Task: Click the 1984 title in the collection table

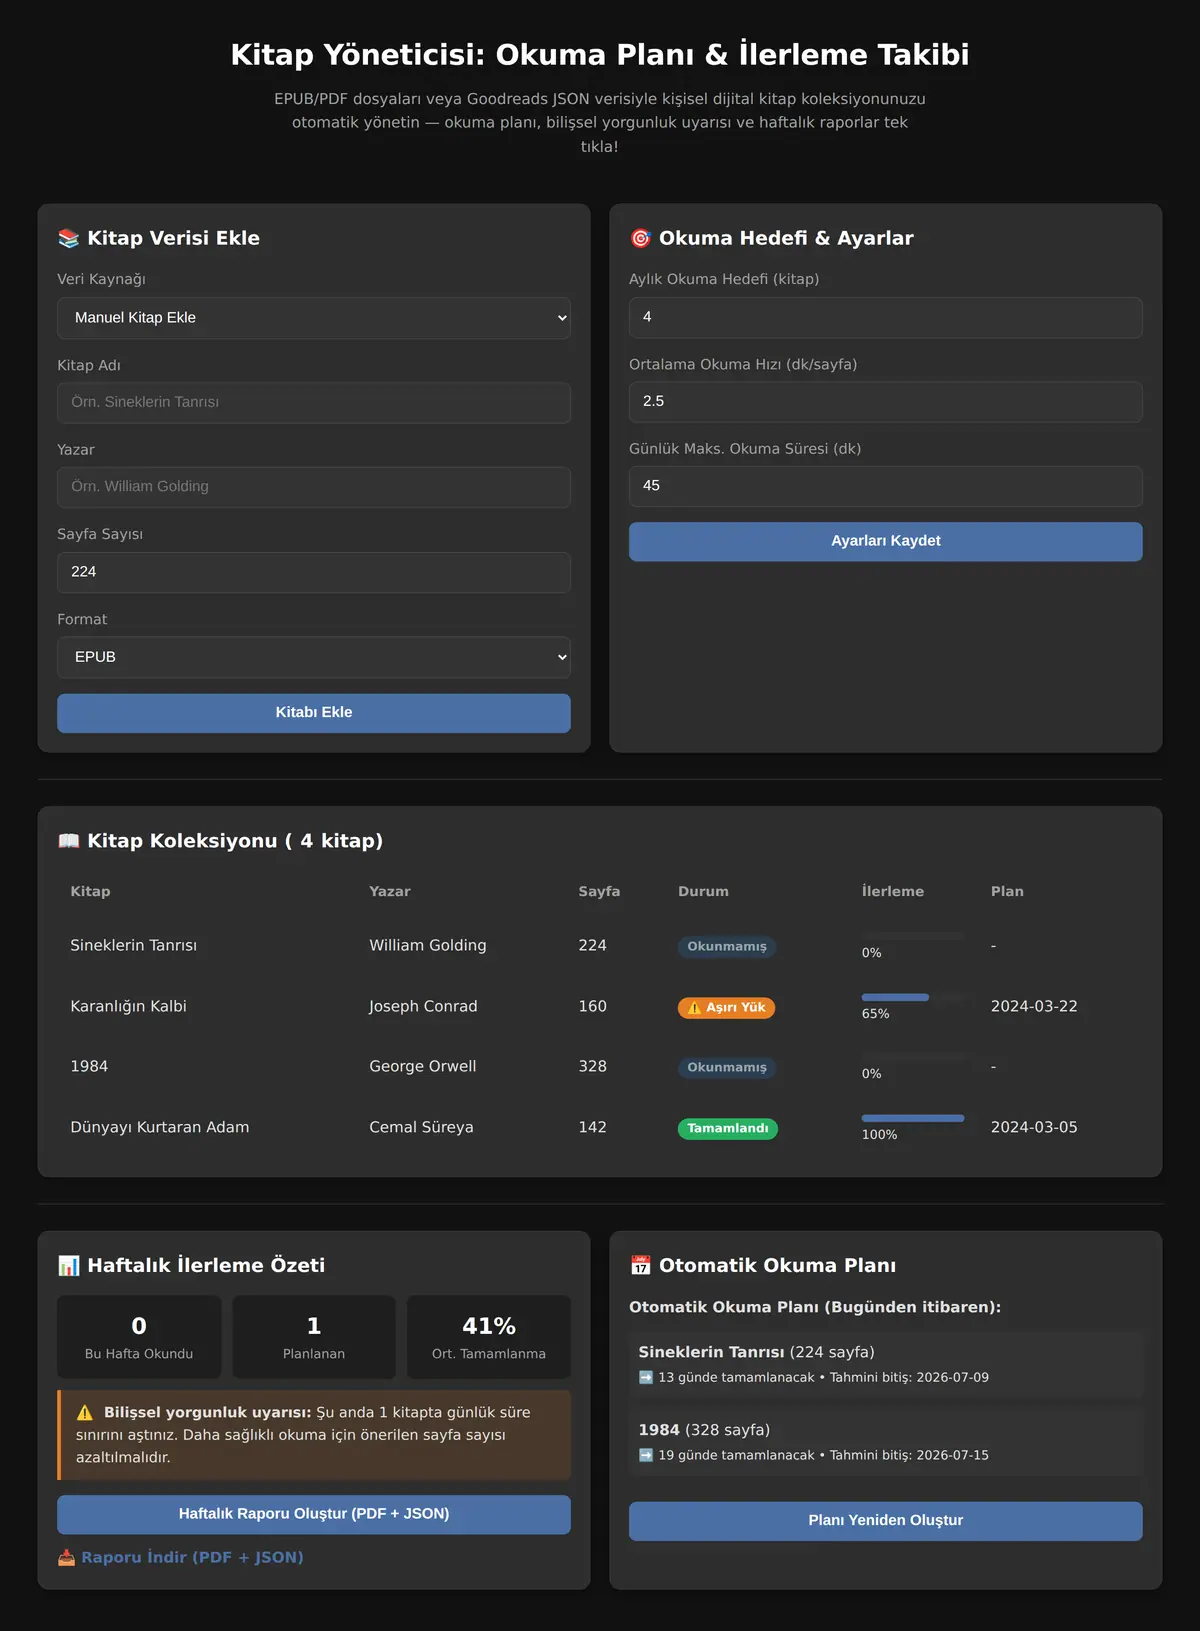Action: coord(89,1067)
